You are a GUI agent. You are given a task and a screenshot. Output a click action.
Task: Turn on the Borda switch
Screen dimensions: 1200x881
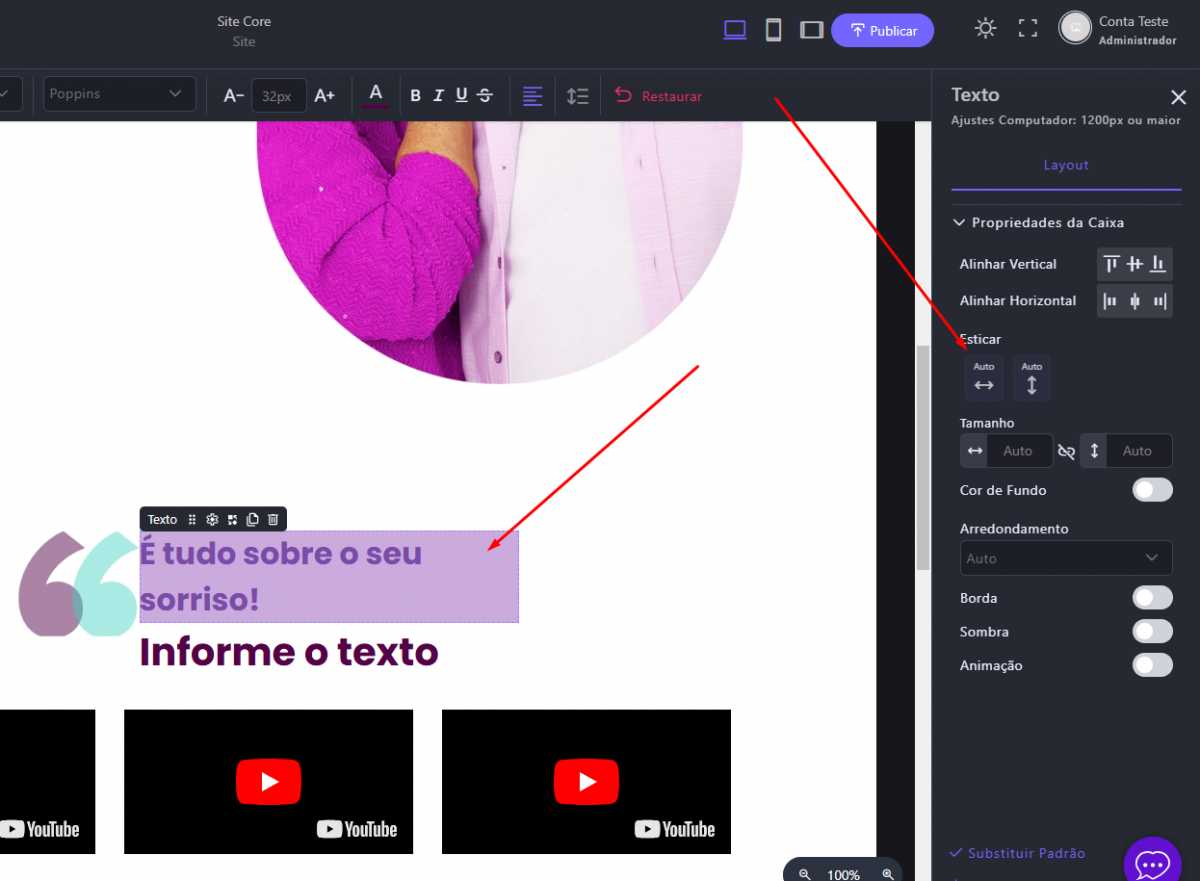tap(1152, 598)
